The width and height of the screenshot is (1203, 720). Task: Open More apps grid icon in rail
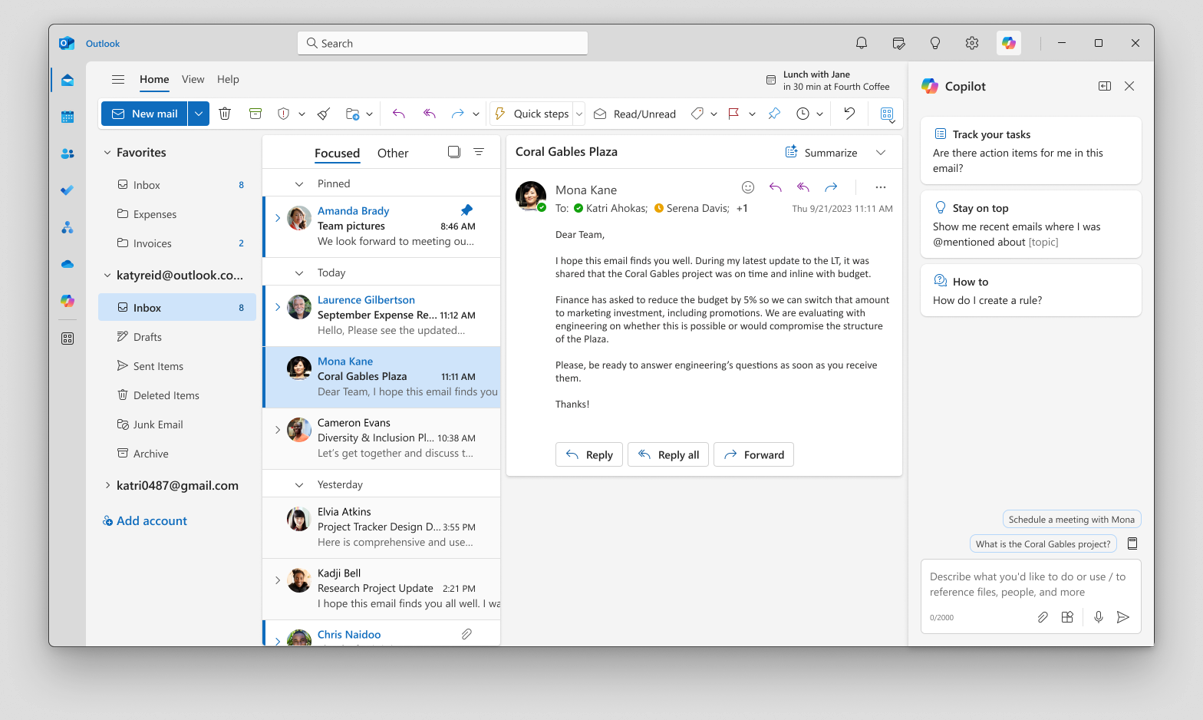(67, 338)
